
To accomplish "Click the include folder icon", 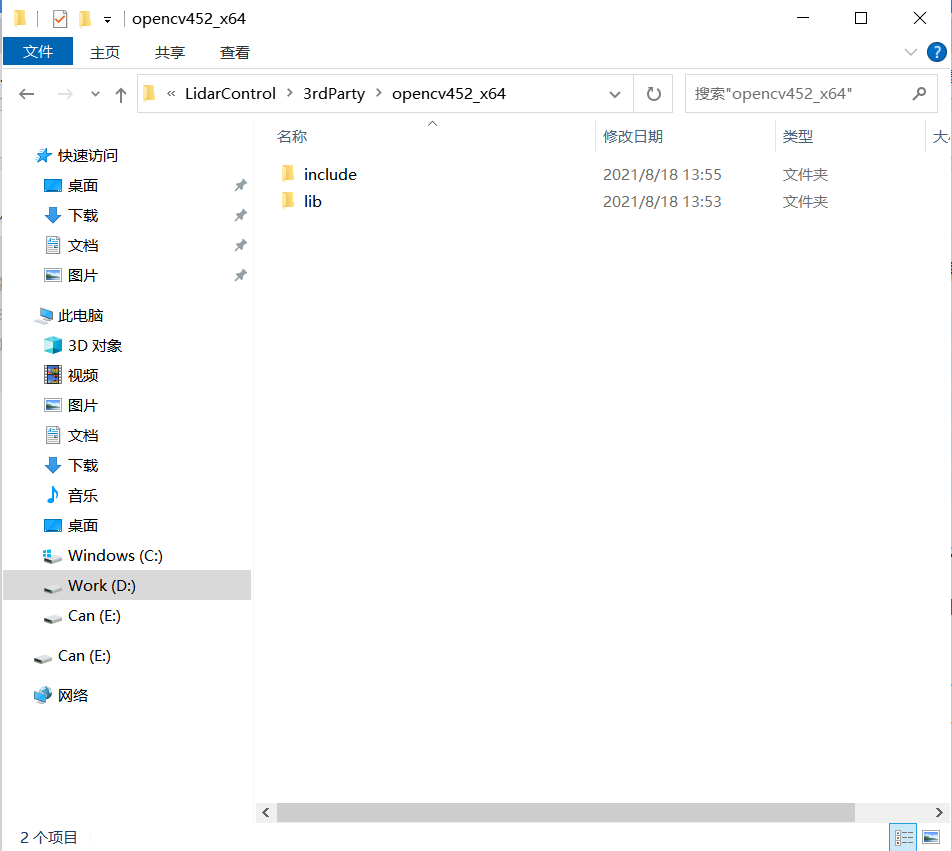I will coord(288,174).
